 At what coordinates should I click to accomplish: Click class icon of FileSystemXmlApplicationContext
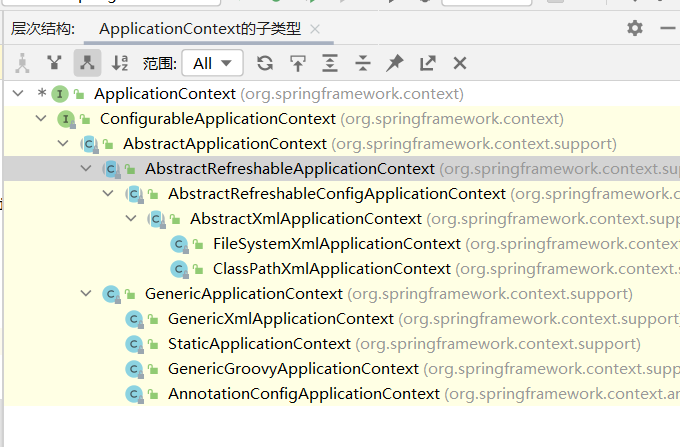(x=179, y=244)
